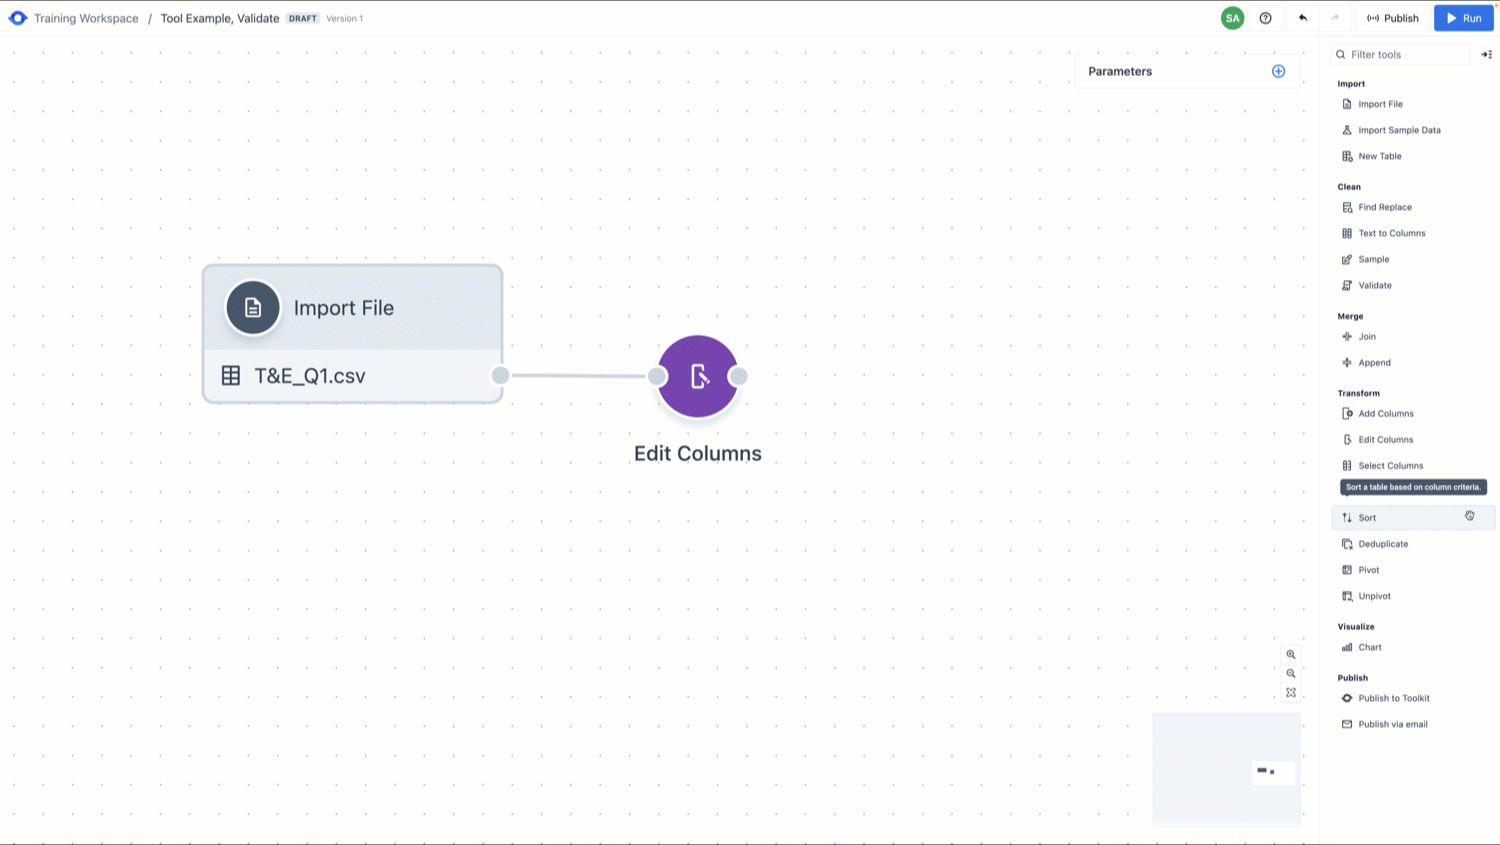1500x845 pixels.
Task: Zoom out of the canvas
Action: click(1291, 673)
